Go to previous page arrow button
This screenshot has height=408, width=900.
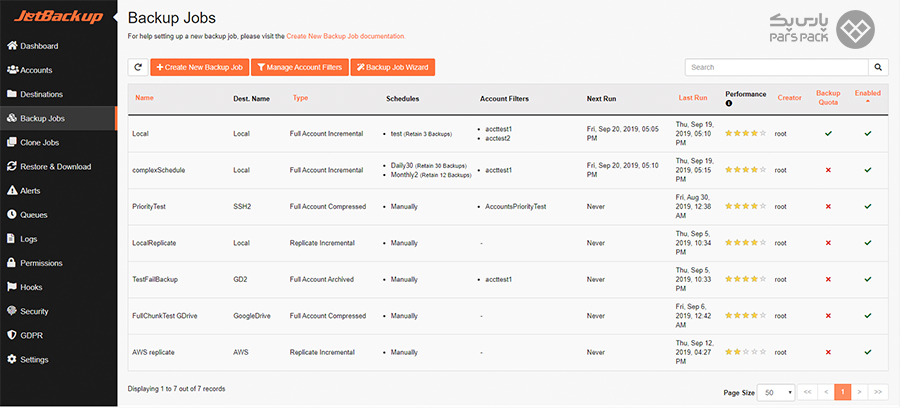[825, 393]
